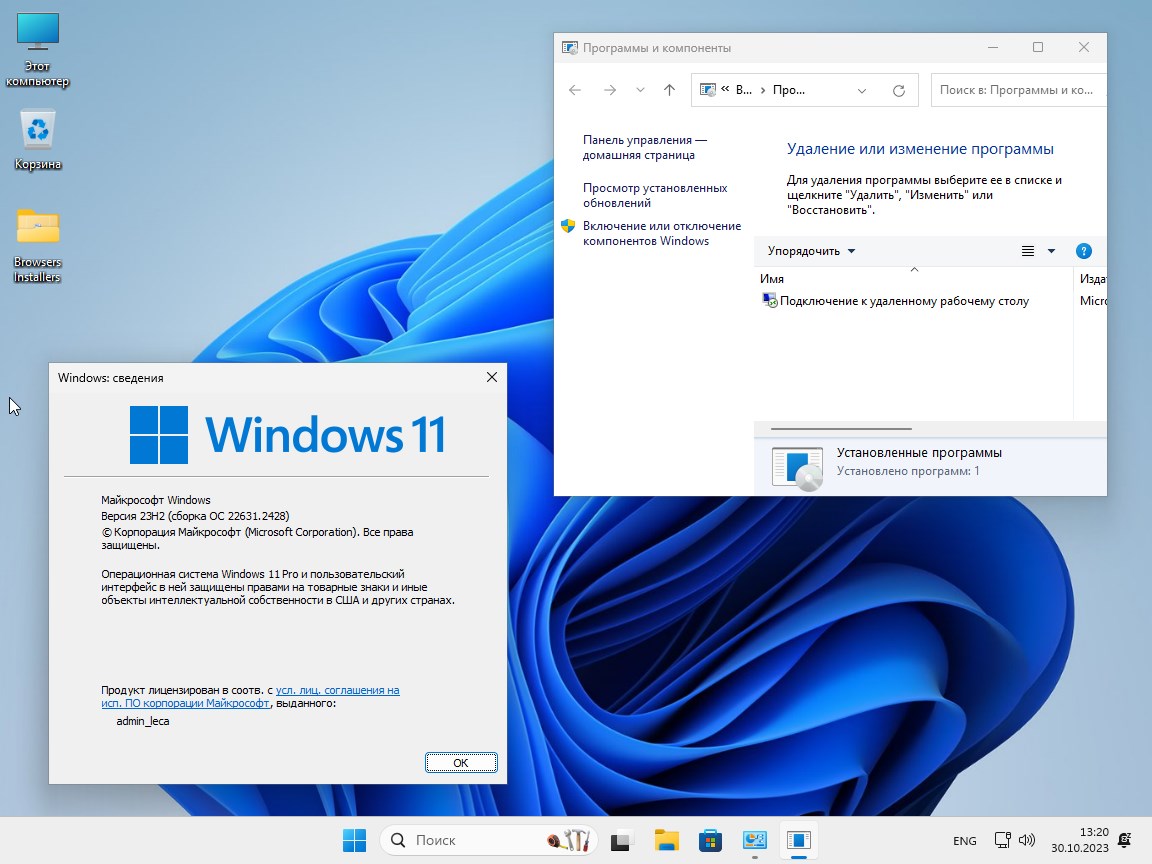The width and height of the screenshot is (1152, 864).
Task: Open the clock showing 13:20 30.10.2023
Action: tap(1079, 840)
